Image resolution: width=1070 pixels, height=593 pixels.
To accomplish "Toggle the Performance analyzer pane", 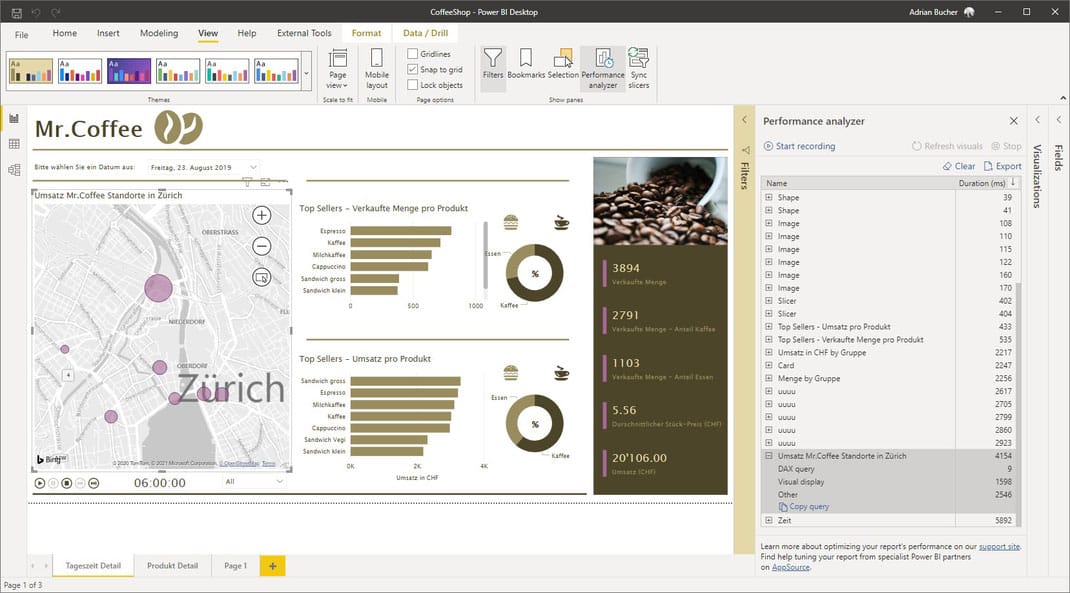I will [x=602, y=62].
